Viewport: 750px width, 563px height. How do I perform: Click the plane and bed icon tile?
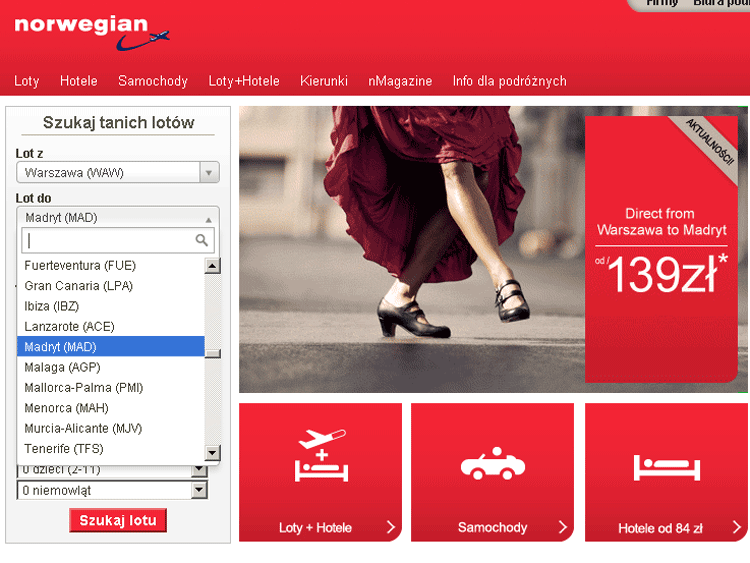(x=321, y=455)
